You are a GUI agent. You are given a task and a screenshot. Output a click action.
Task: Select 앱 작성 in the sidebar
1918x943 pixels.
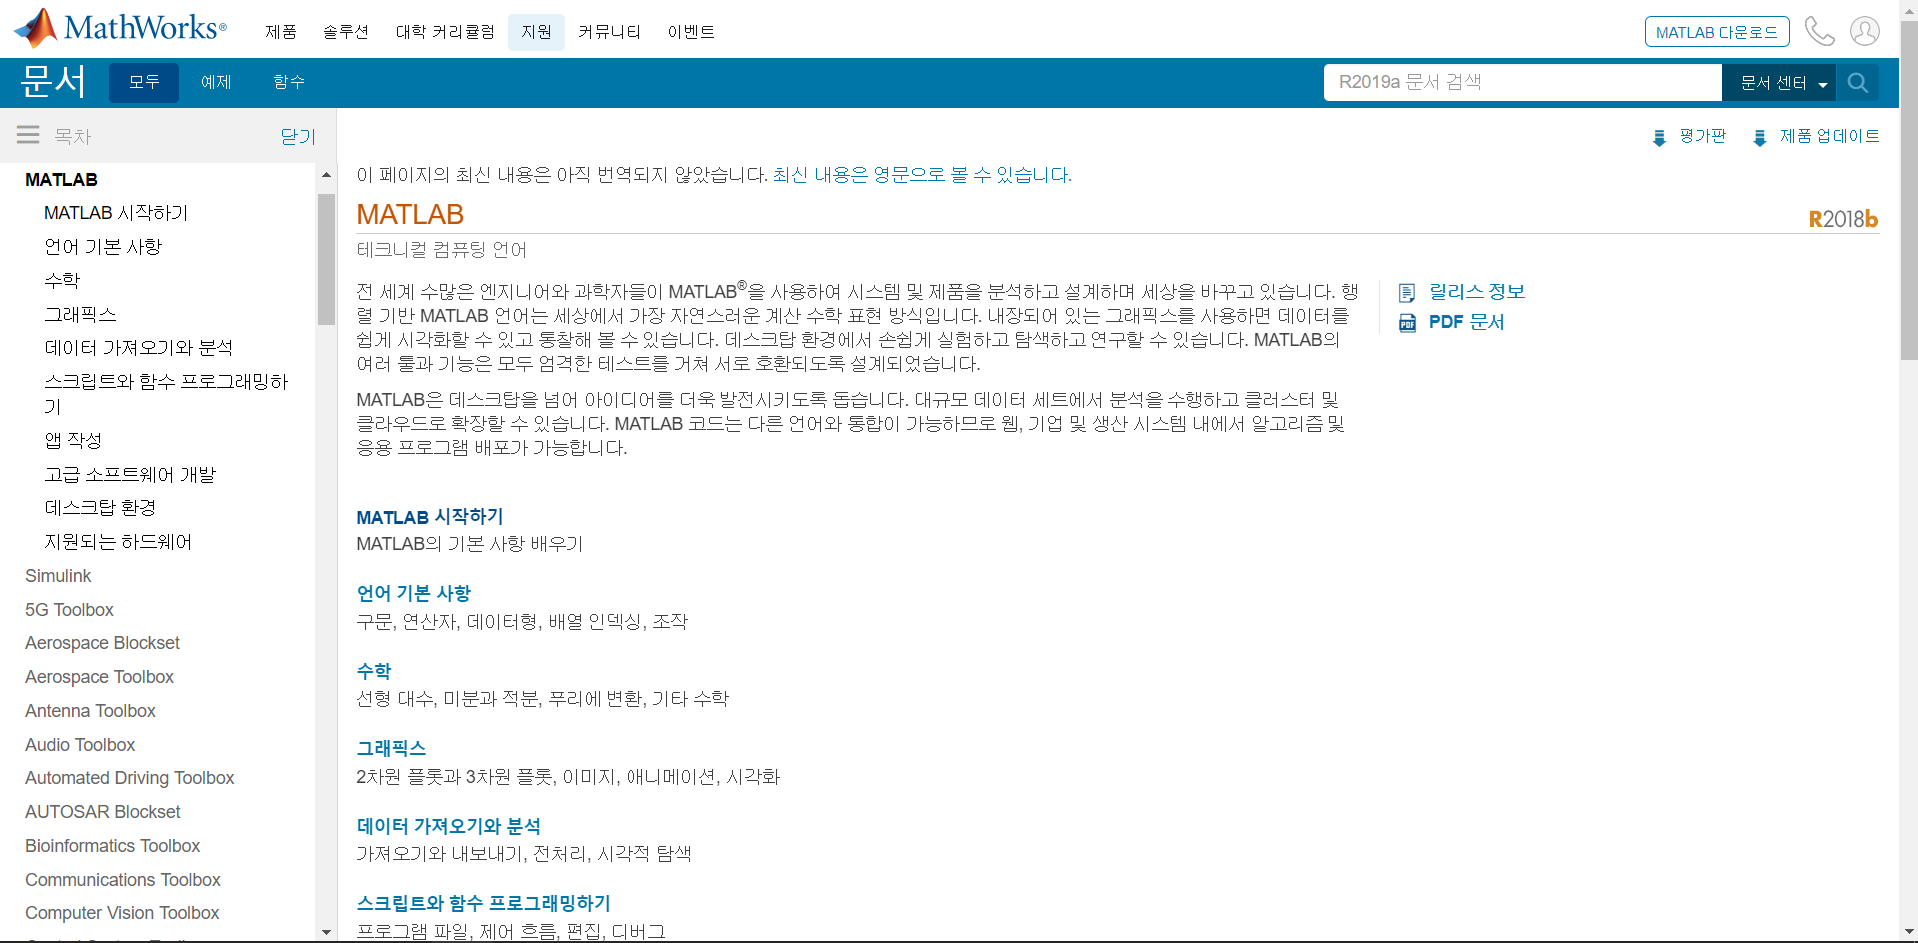[x=73, y=441]
